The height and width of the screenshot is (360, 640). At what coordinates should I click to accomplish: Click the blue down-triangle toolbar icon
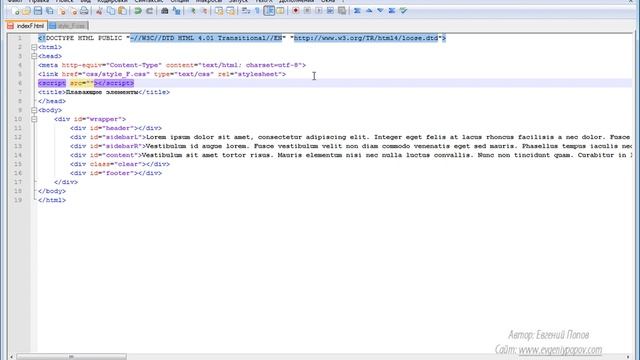pyautogui.click(x=380, y=11)
